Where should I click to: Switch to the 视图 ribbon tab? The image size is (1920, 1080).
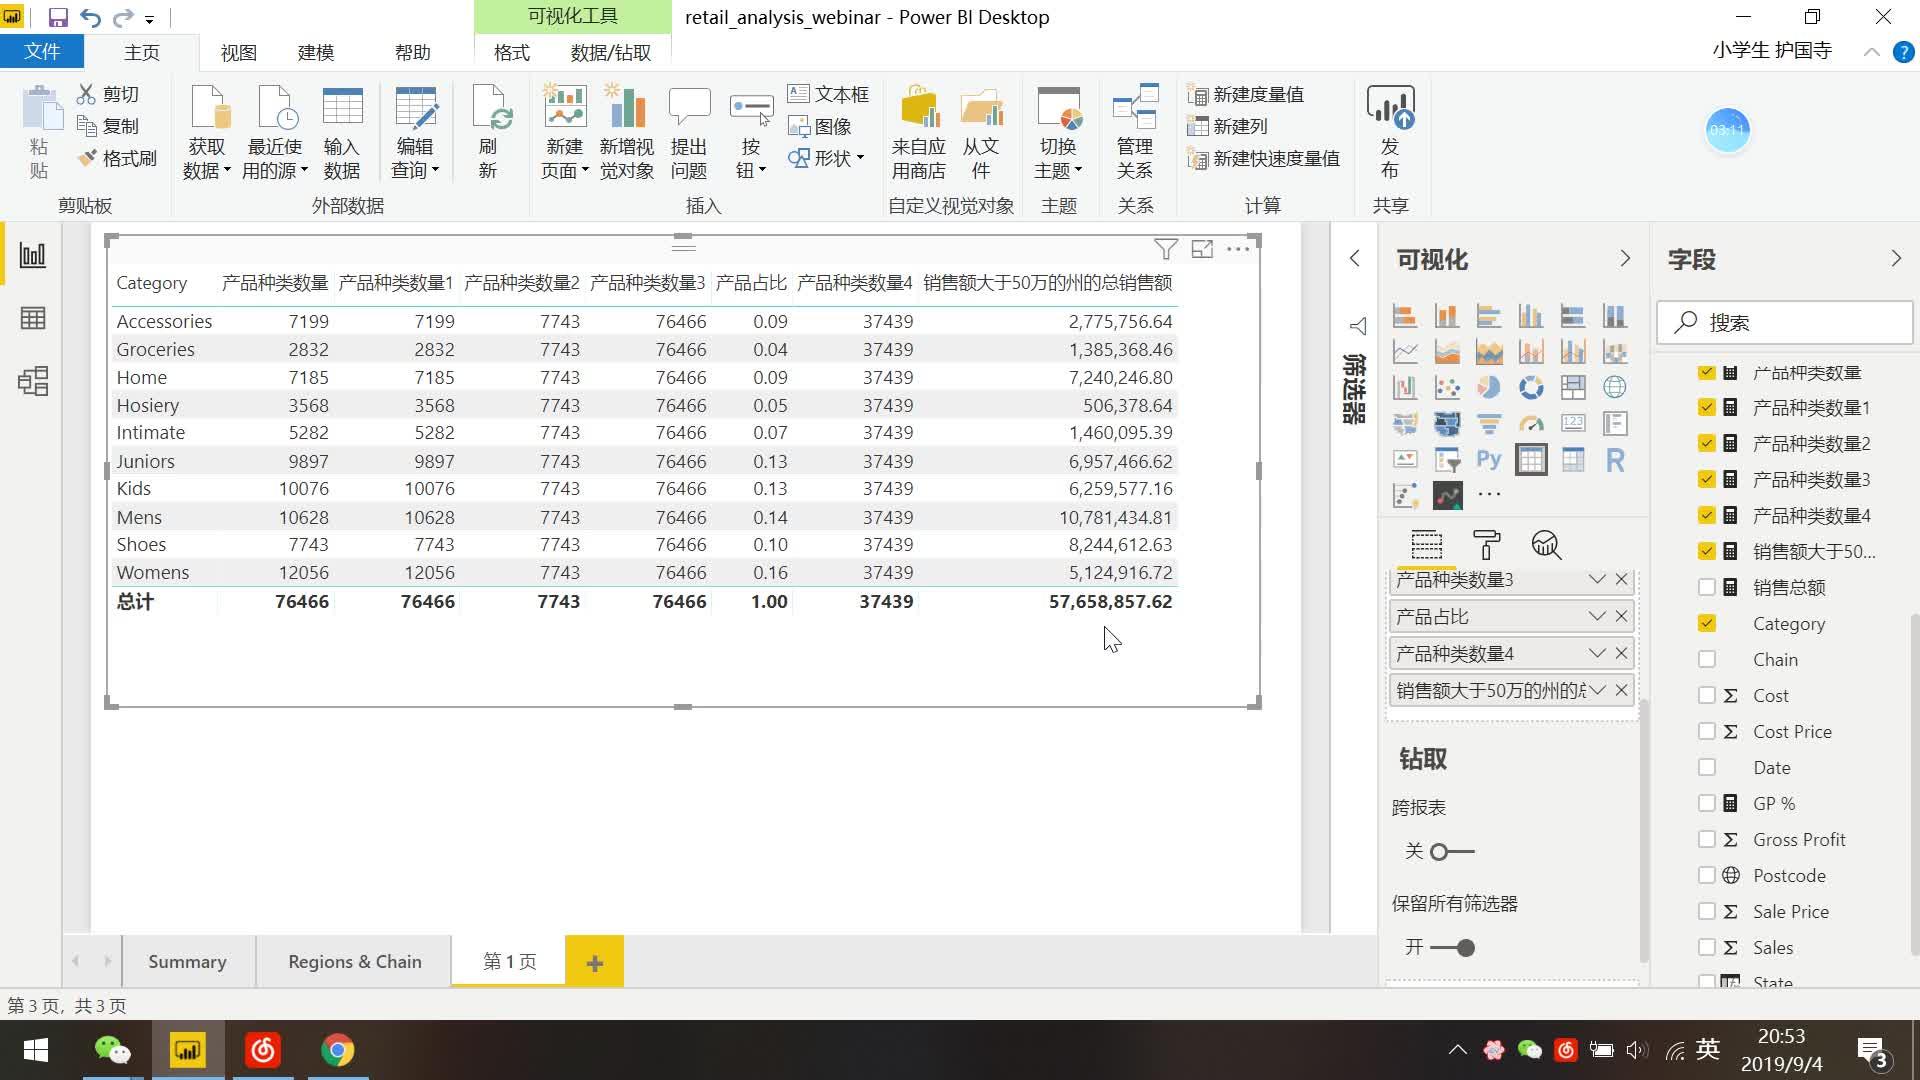click(x=237, y=52)
